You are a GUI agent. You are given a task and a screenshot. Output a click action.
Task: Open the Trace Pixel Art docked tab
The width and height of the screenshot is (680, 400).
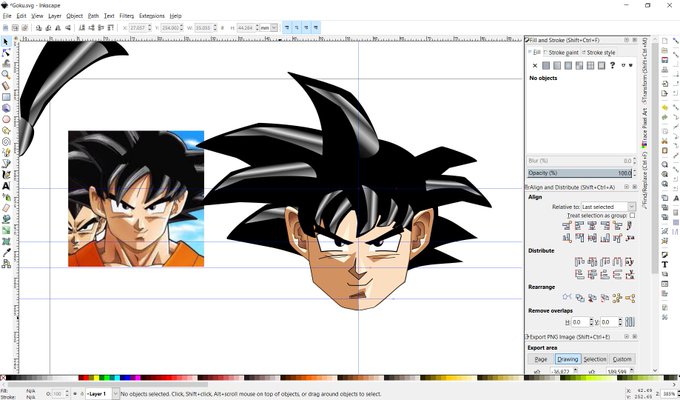(x=645, y=129)
